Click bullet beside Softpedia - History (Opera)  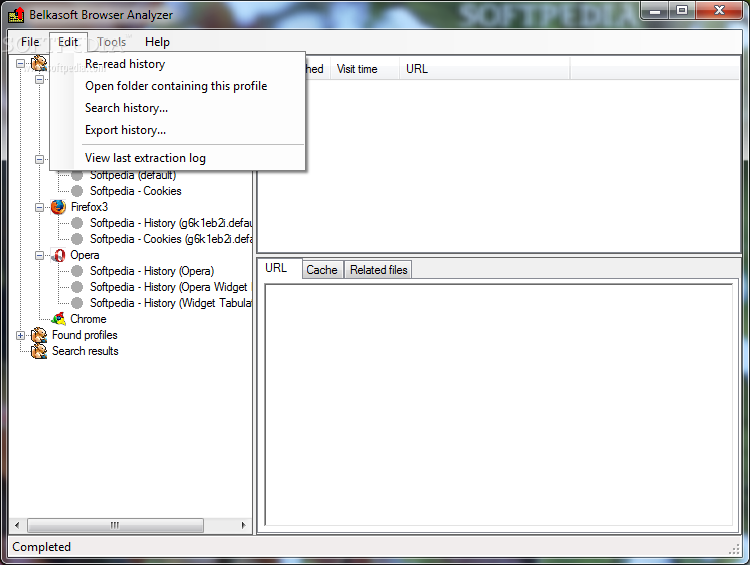click(77, 271)
